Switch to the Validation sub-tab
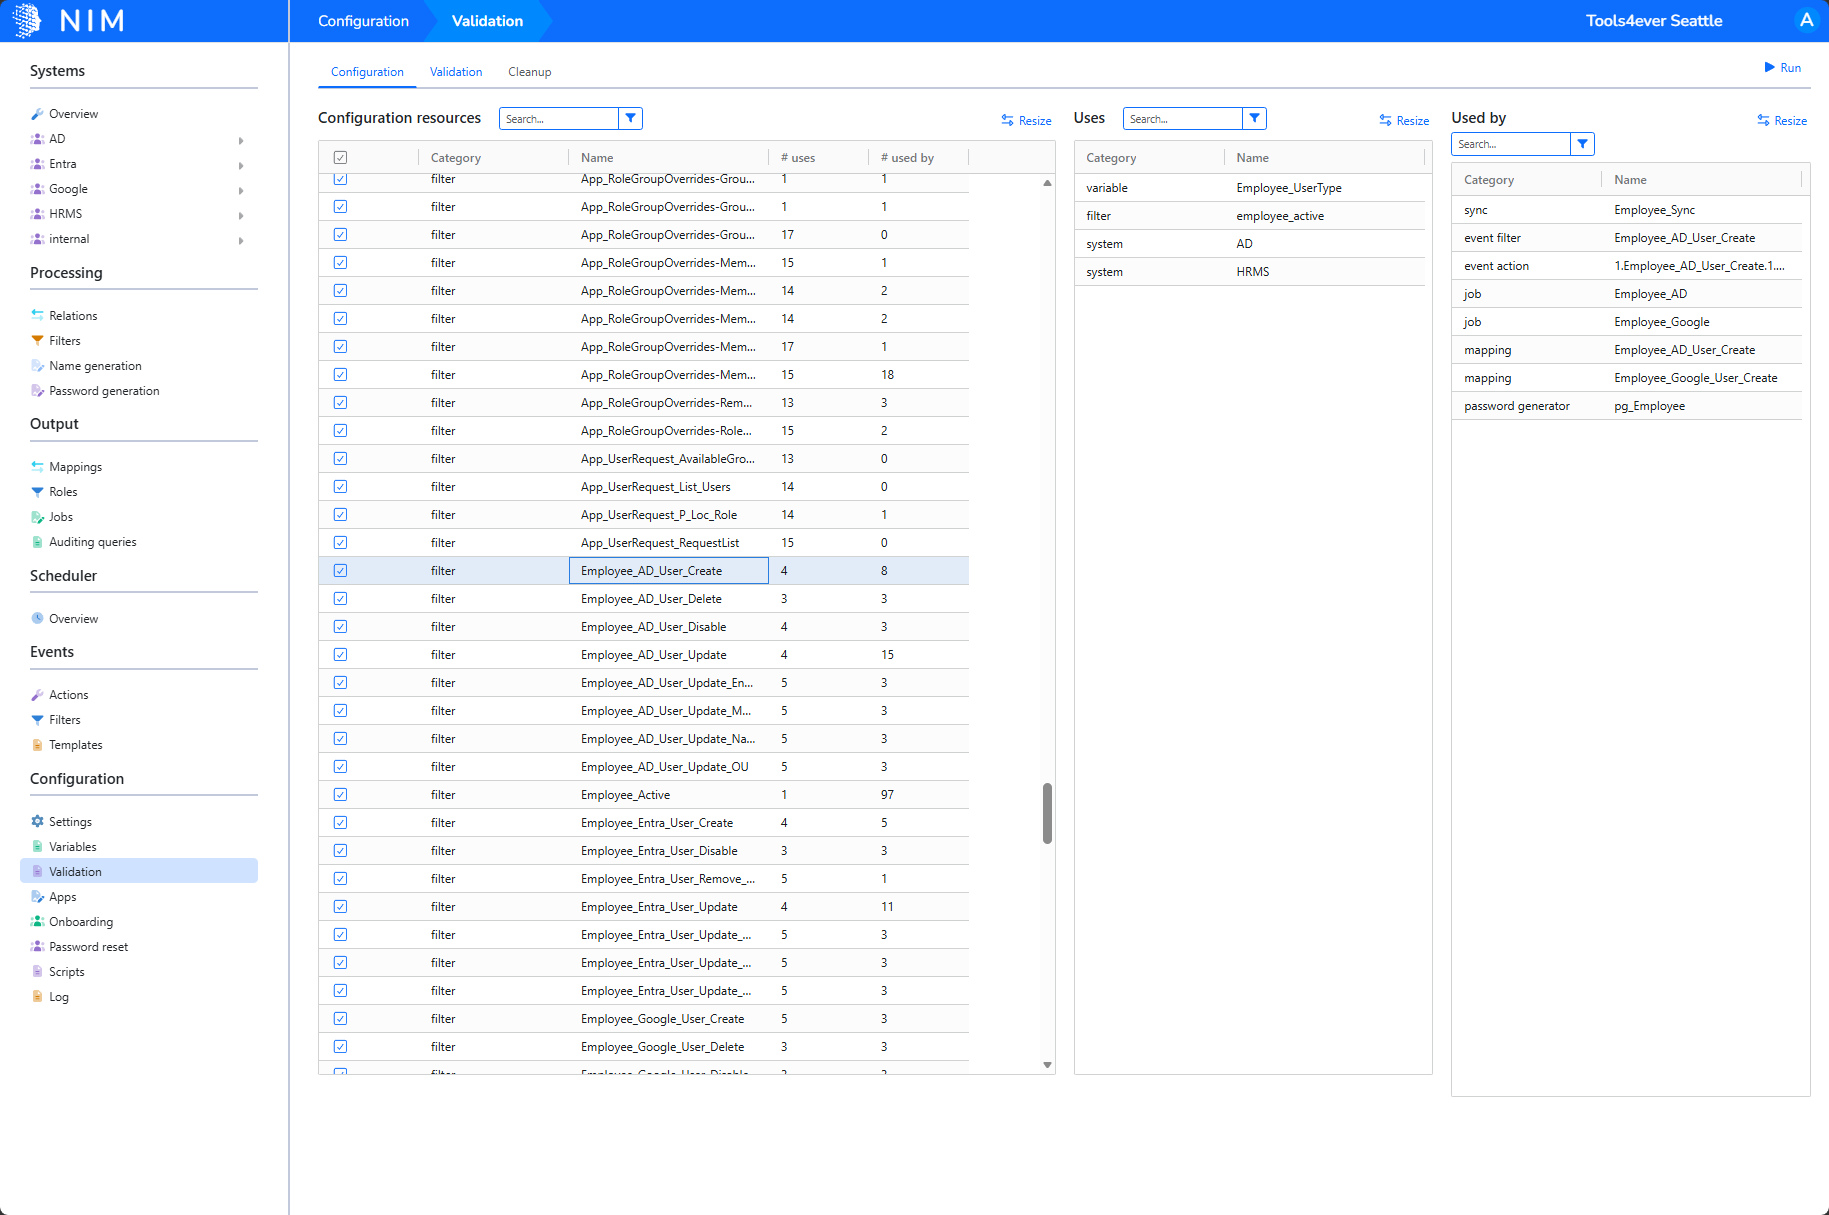Image resolution: width=1829 pixels, height=1215 pixels. [456, 72]
